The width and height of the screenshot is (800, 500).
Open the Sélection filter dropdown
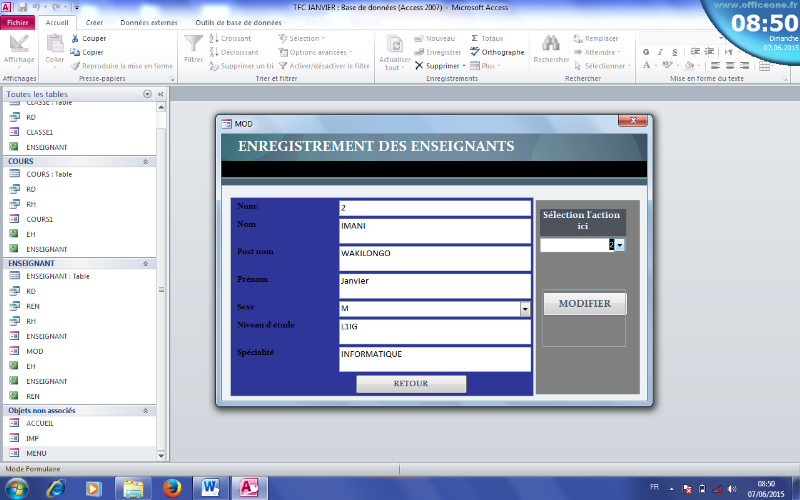click(x=302, y=38)
